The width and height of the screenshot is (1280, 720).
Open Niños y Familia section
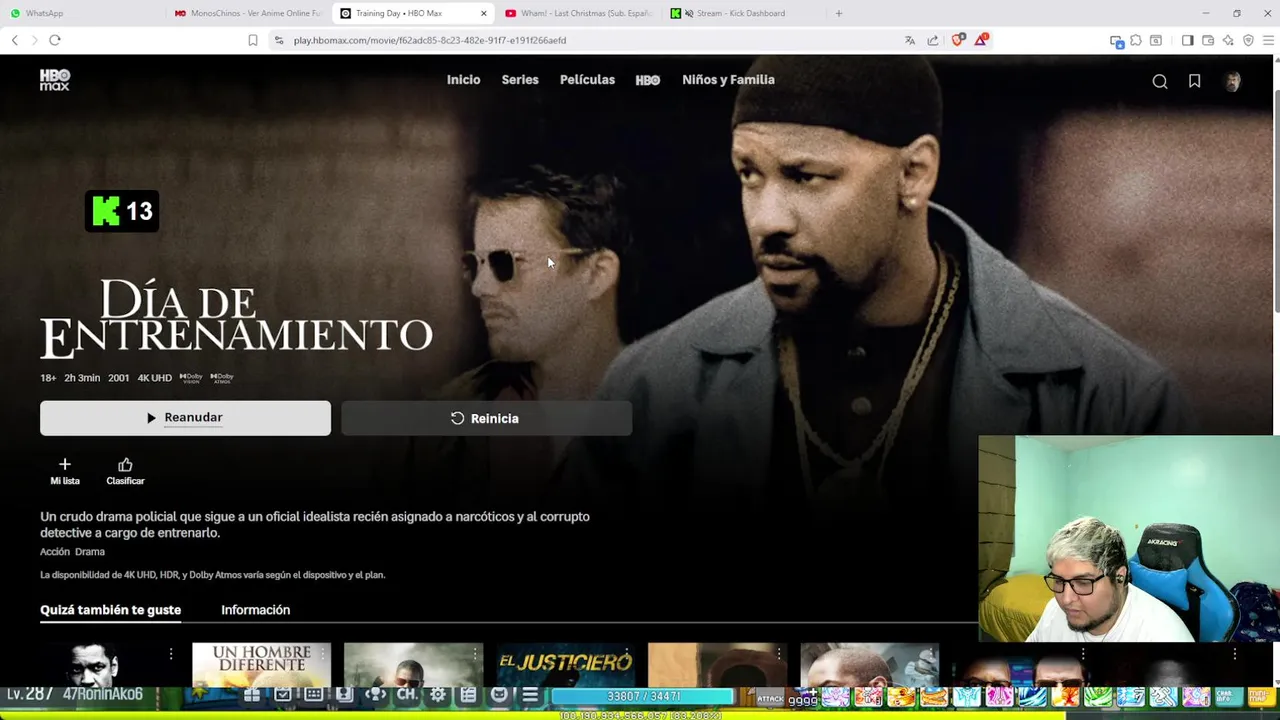[728, 80]
